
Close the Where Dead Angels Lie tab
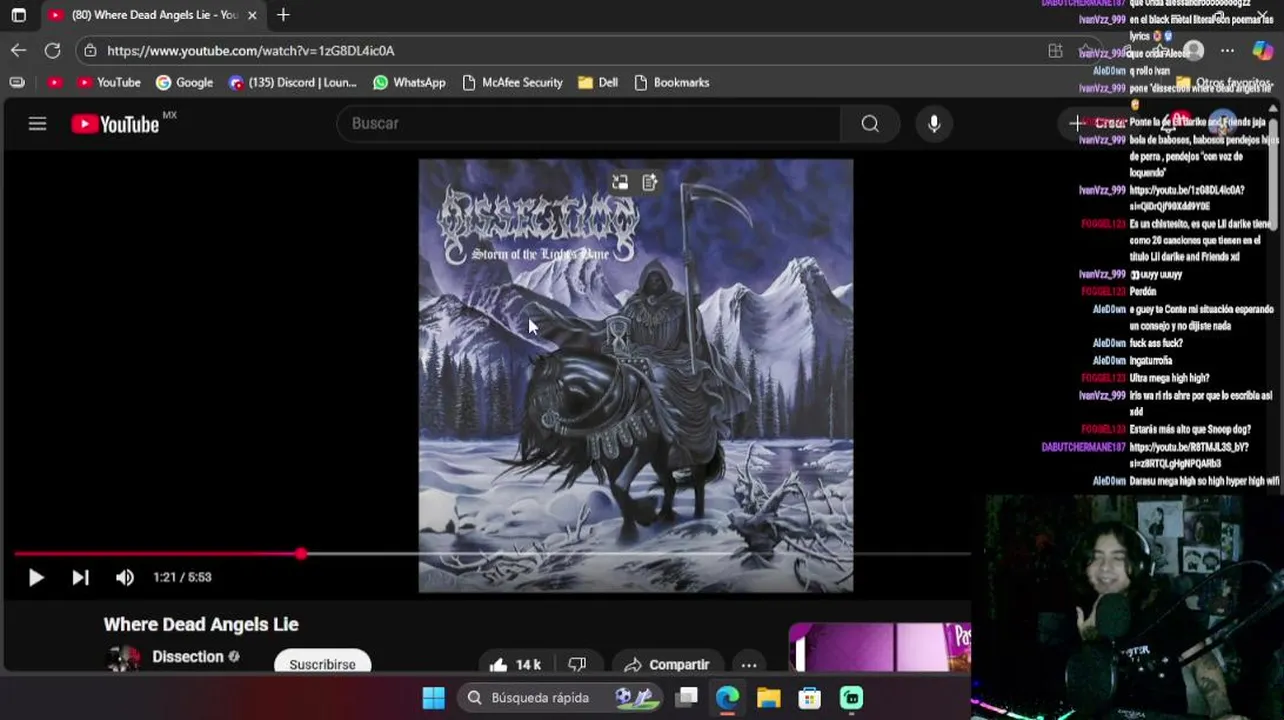click(252, 15)
